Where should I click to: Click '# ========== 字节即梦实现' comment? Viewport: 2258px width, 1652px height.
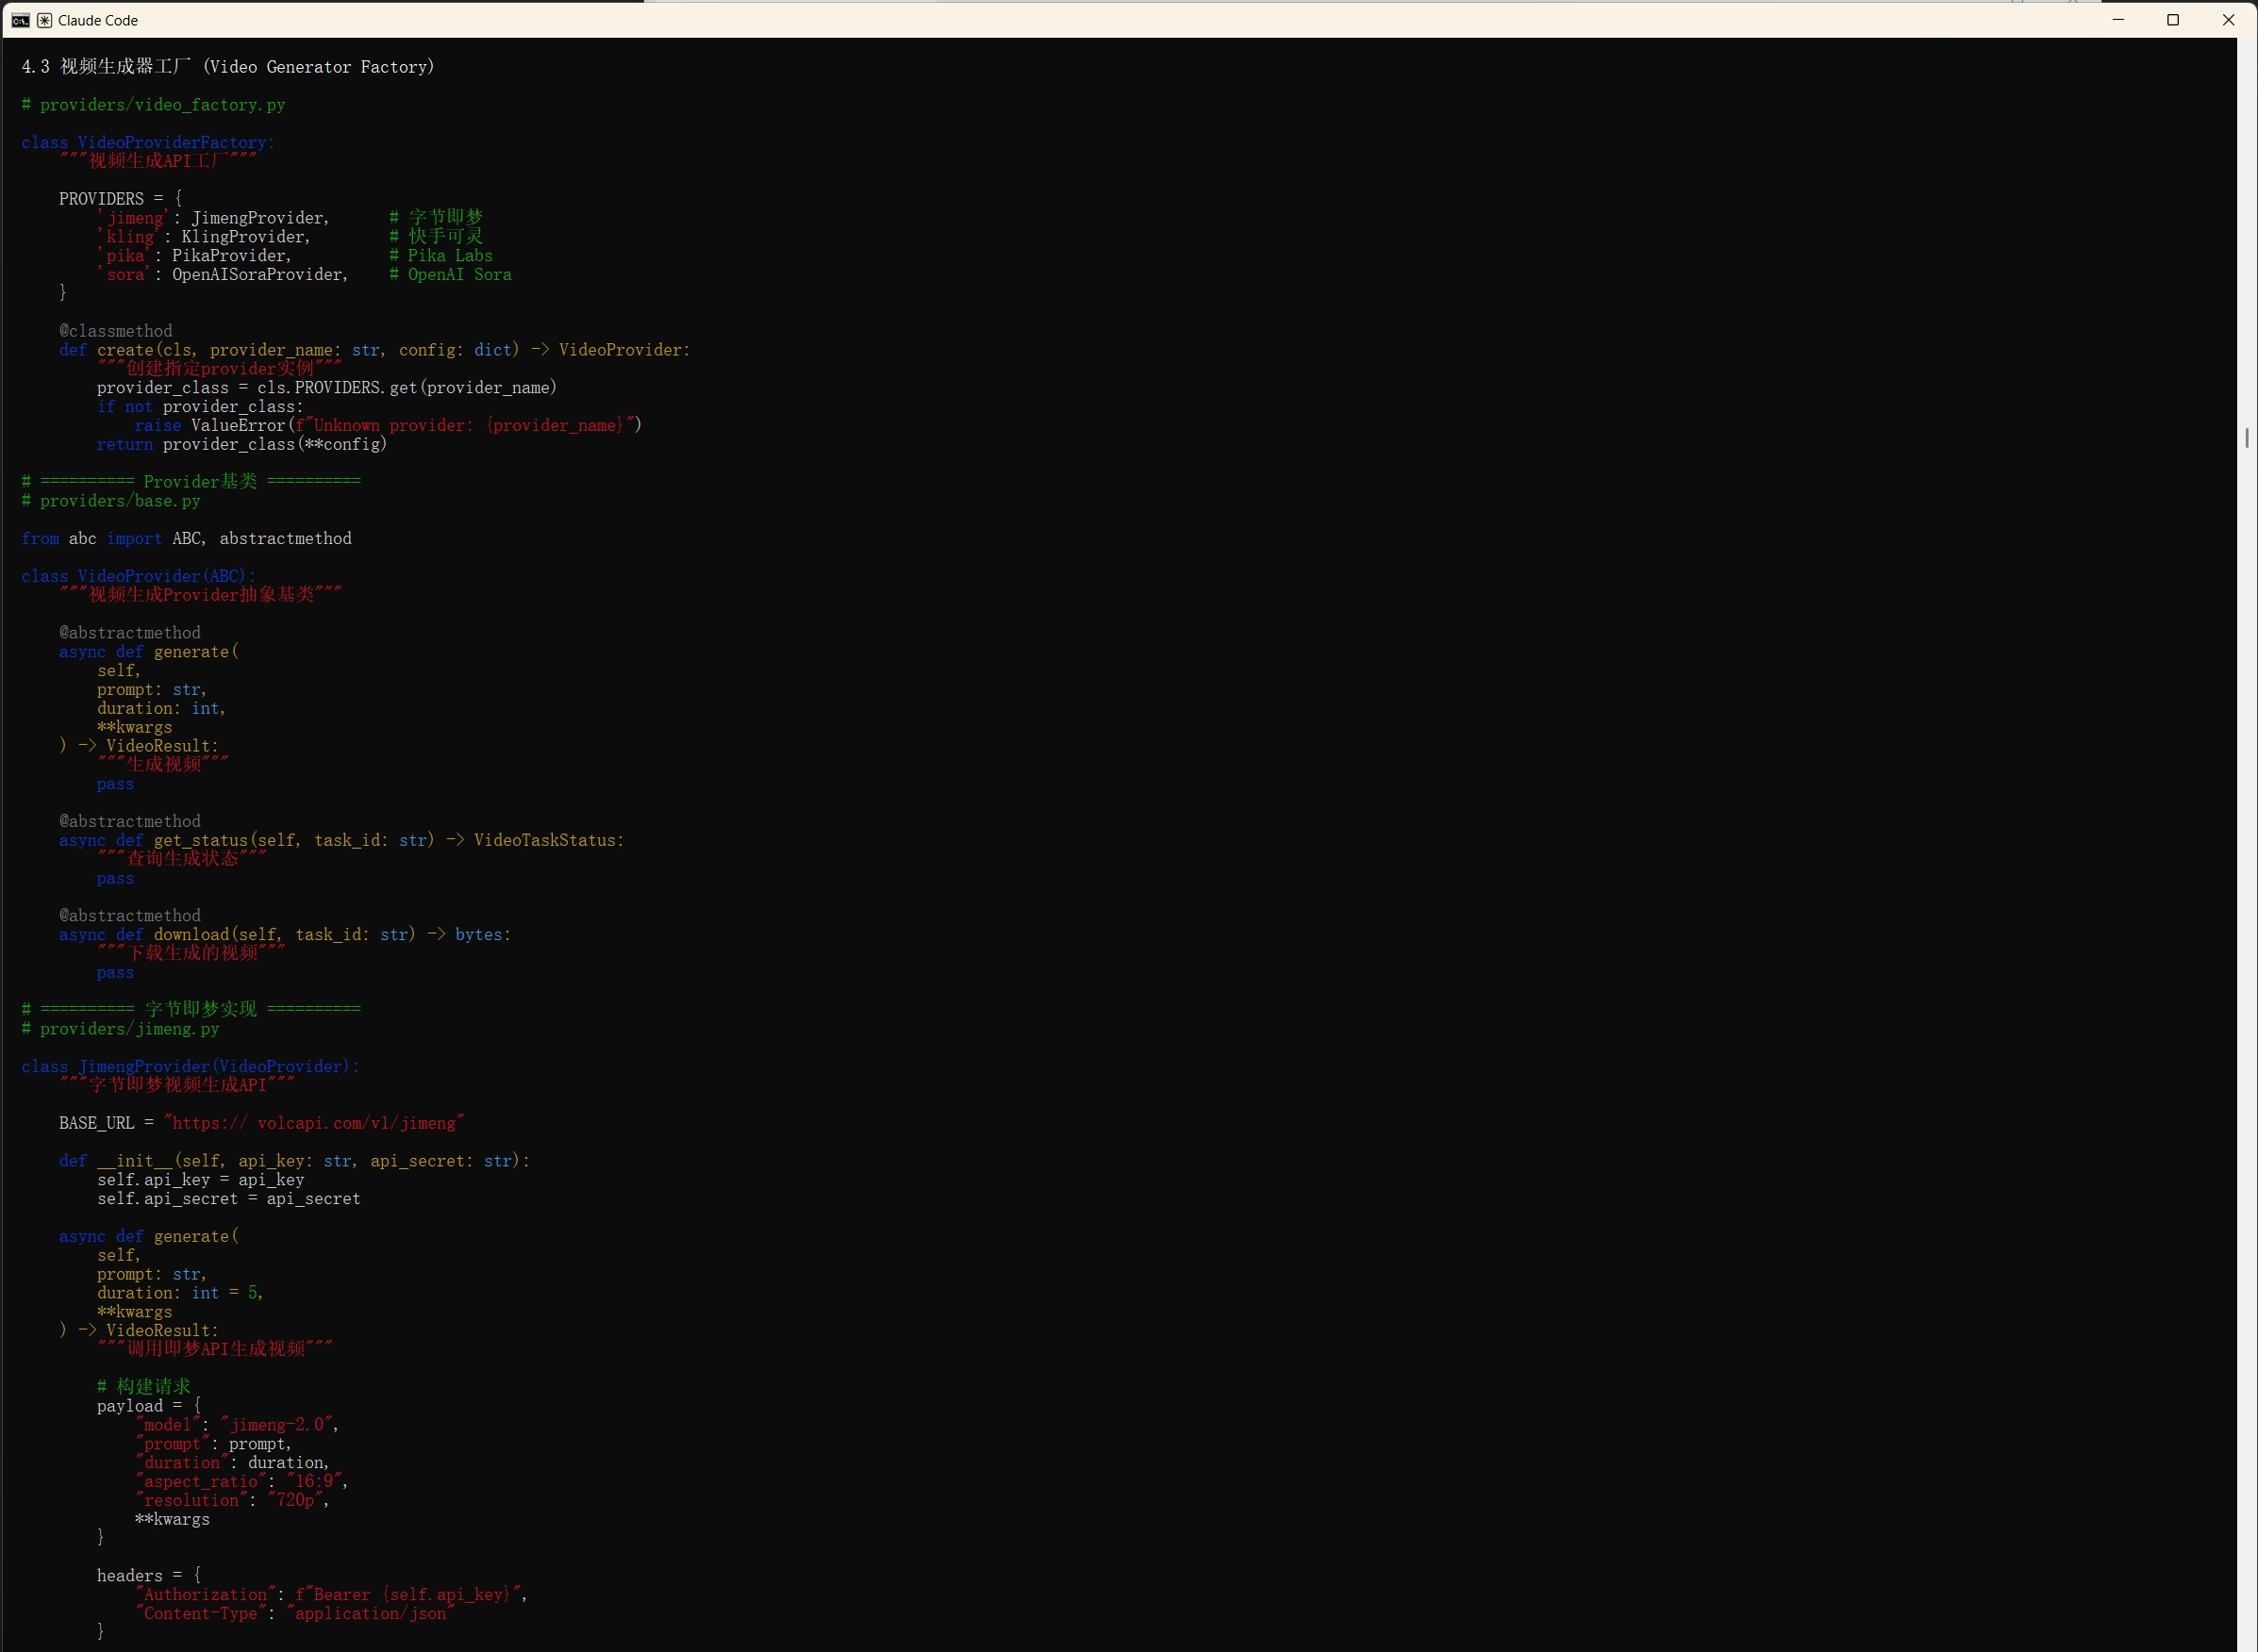(x=191, y=1009)
